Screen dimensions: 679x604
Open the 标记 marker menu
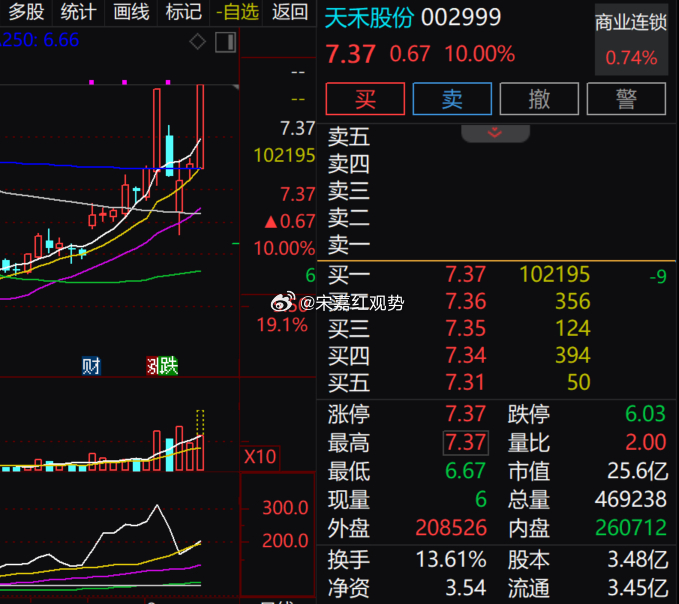point(184,12)
